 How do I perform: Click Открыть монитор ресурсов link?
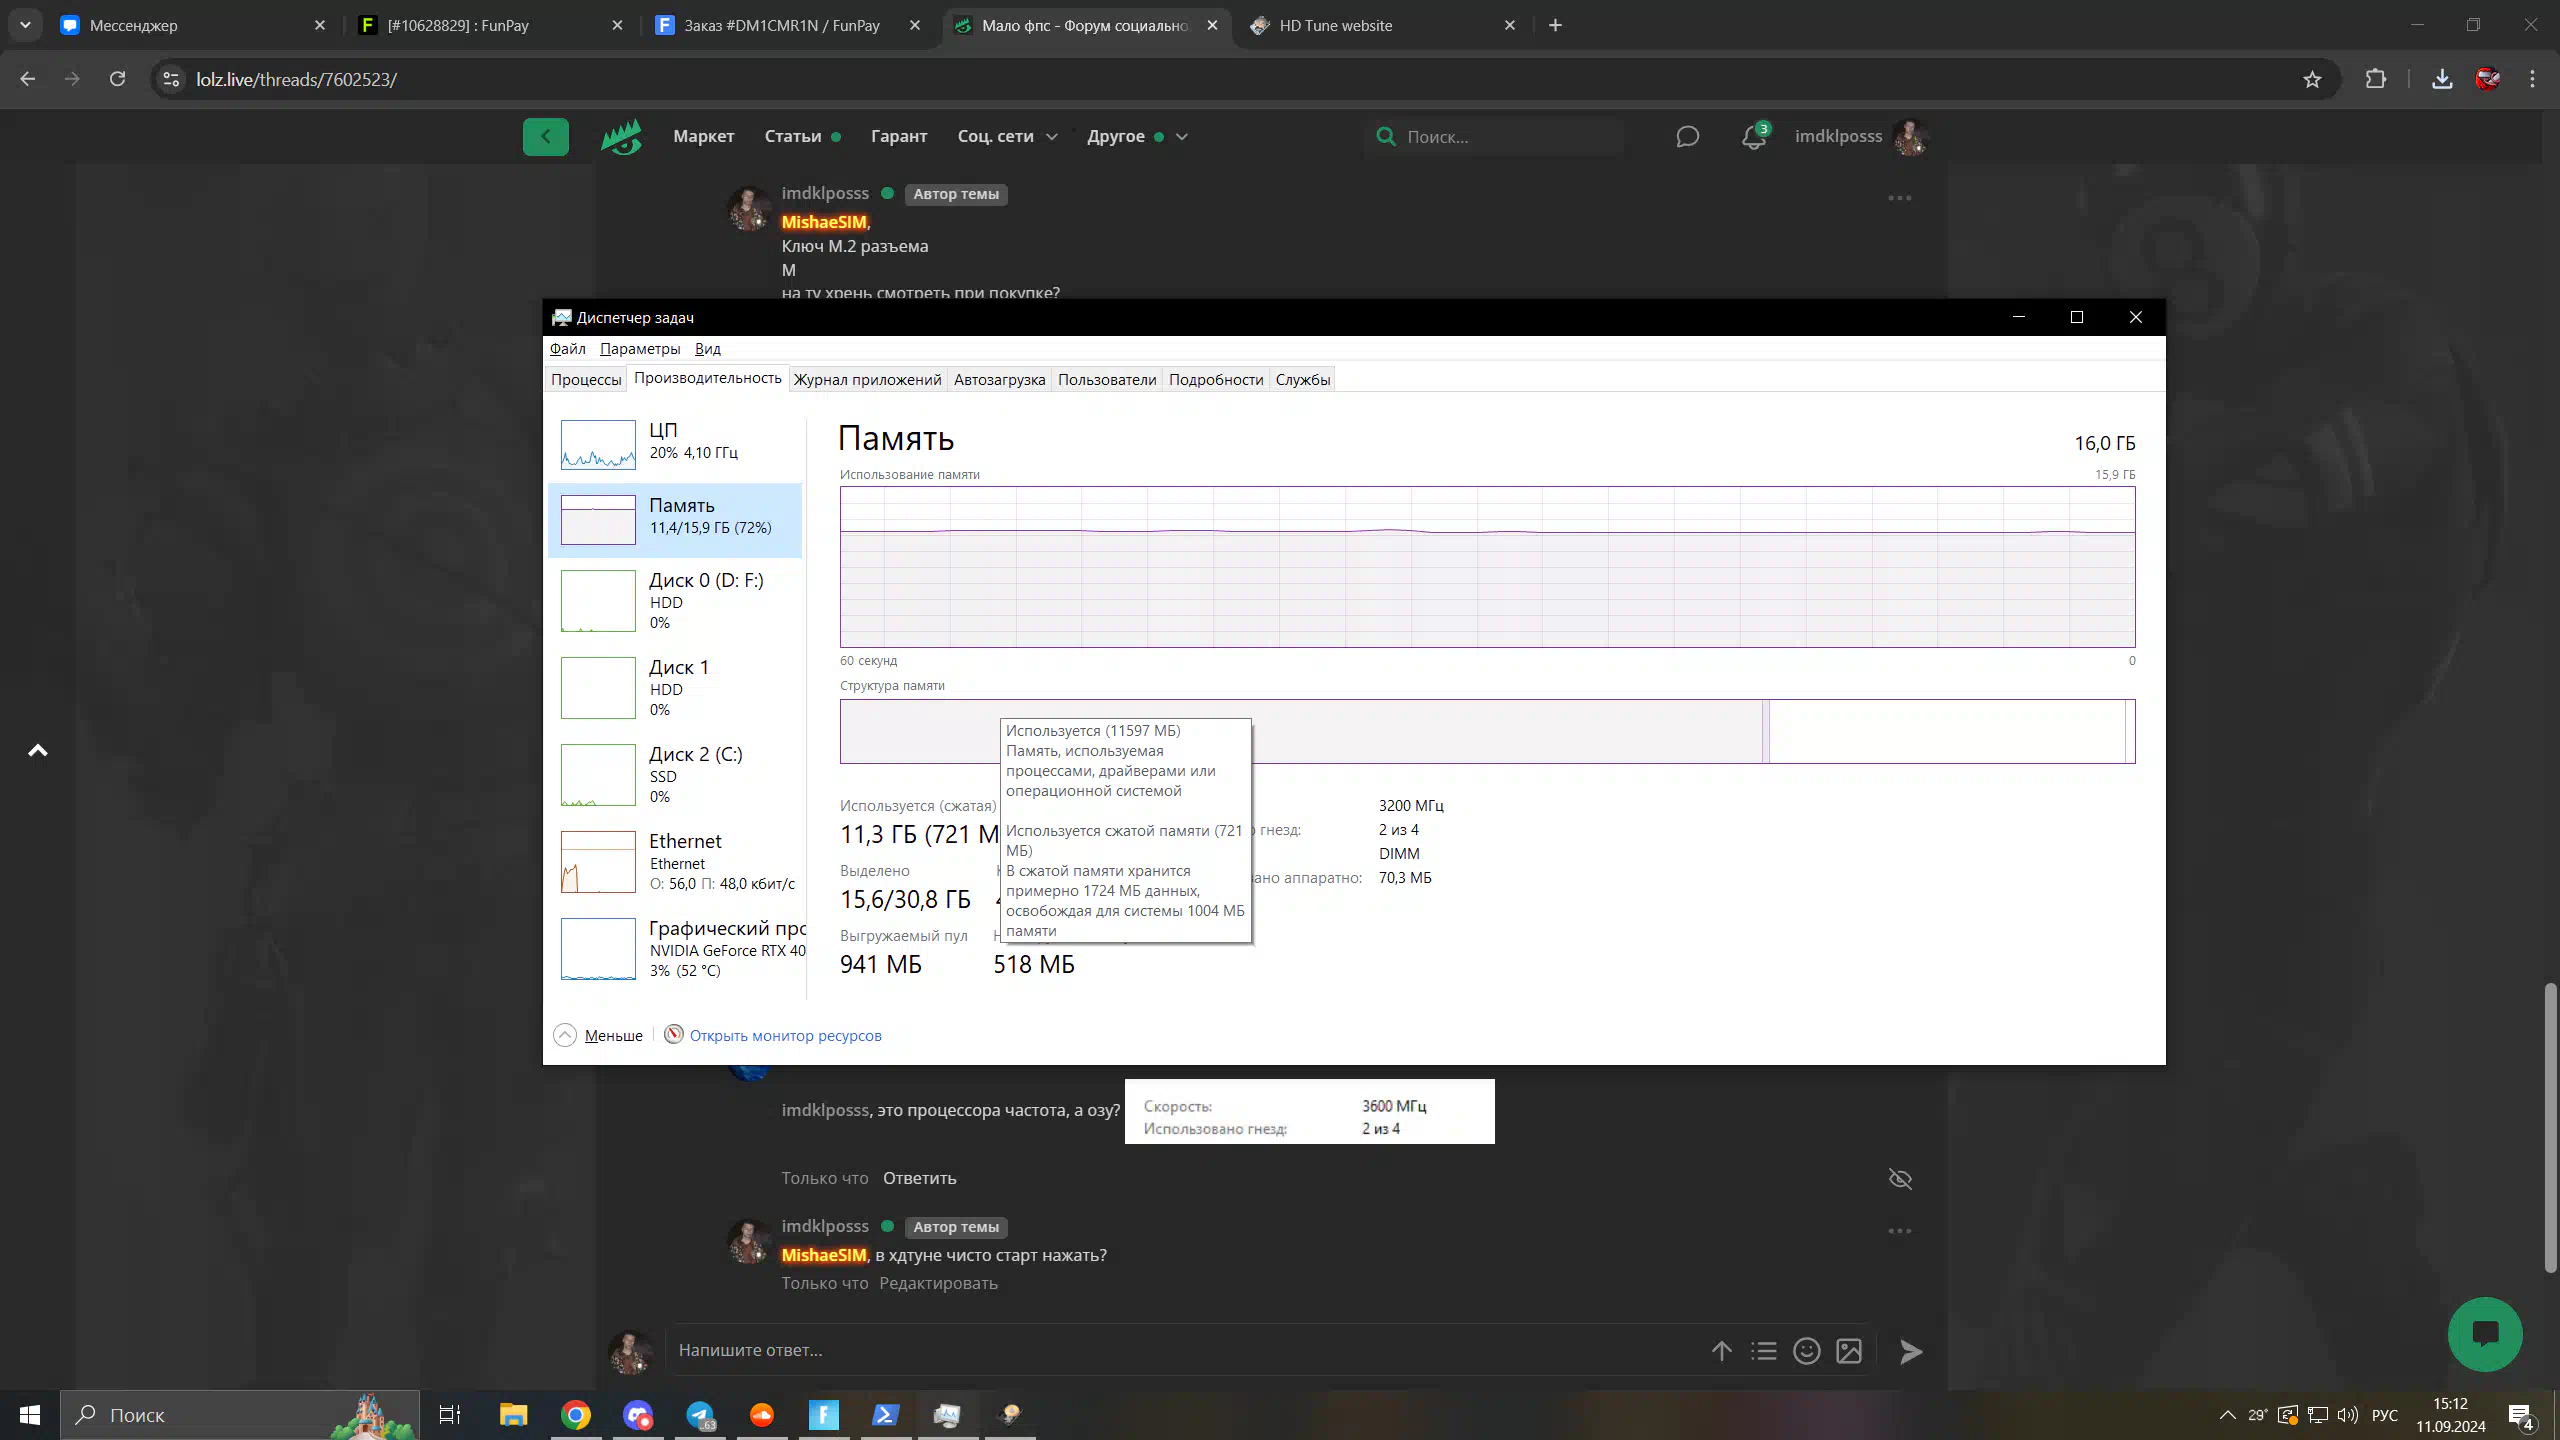point(785,1035)
